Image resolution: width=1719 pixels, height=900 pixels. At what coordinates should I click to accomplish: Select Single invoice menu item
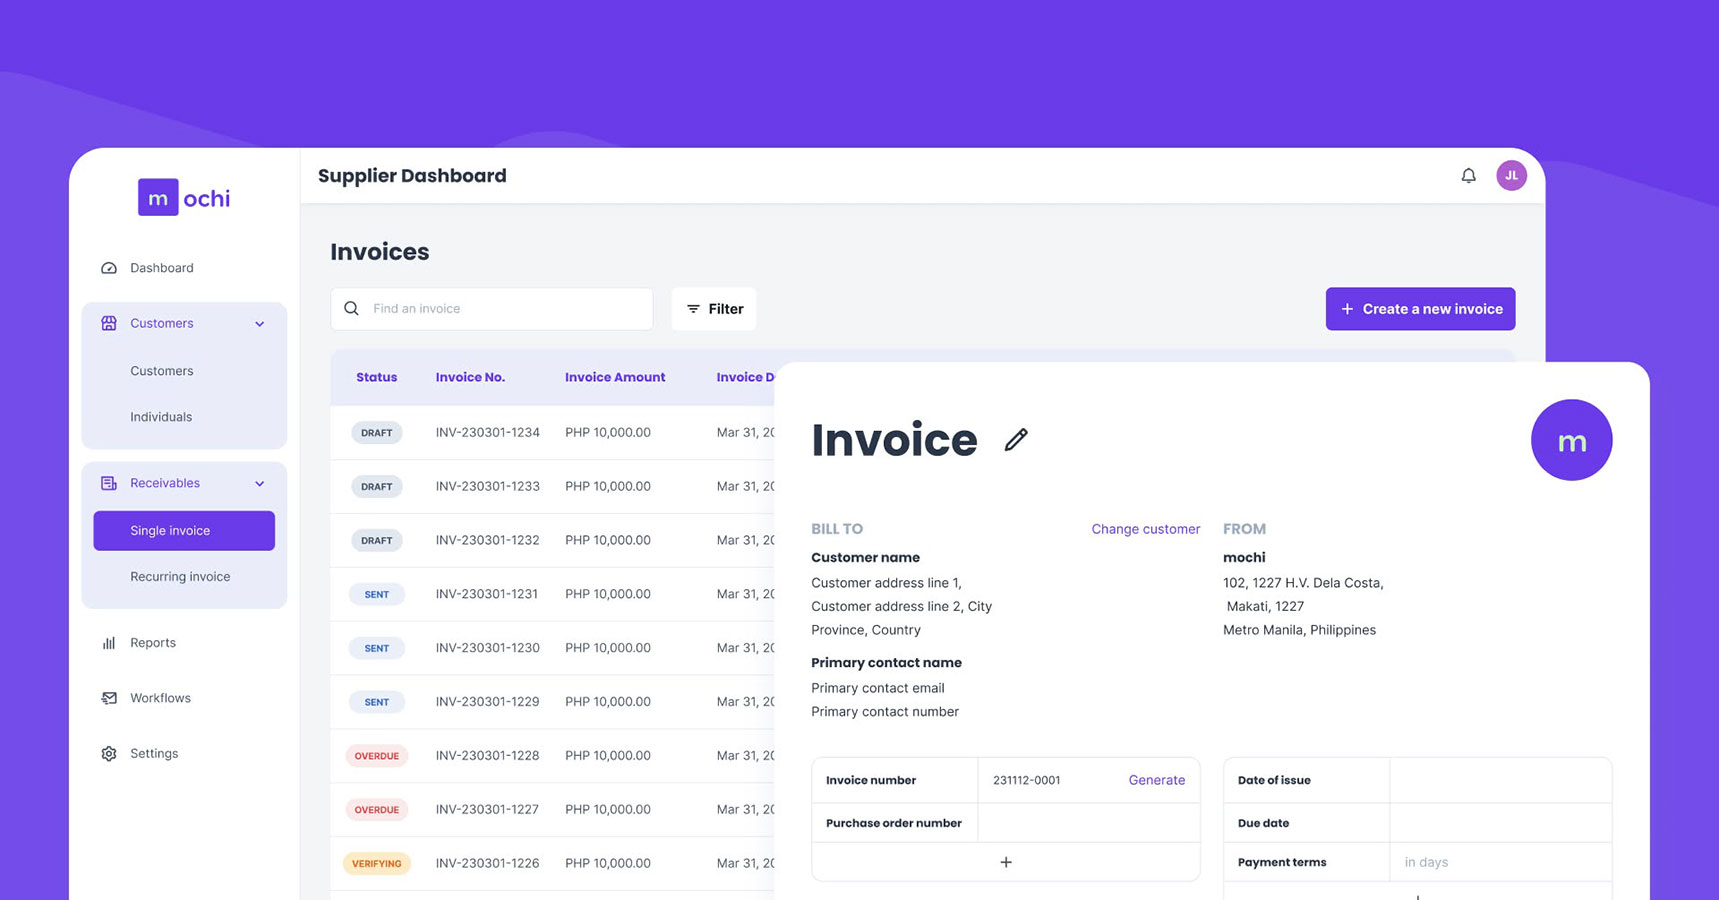(184, 531)
